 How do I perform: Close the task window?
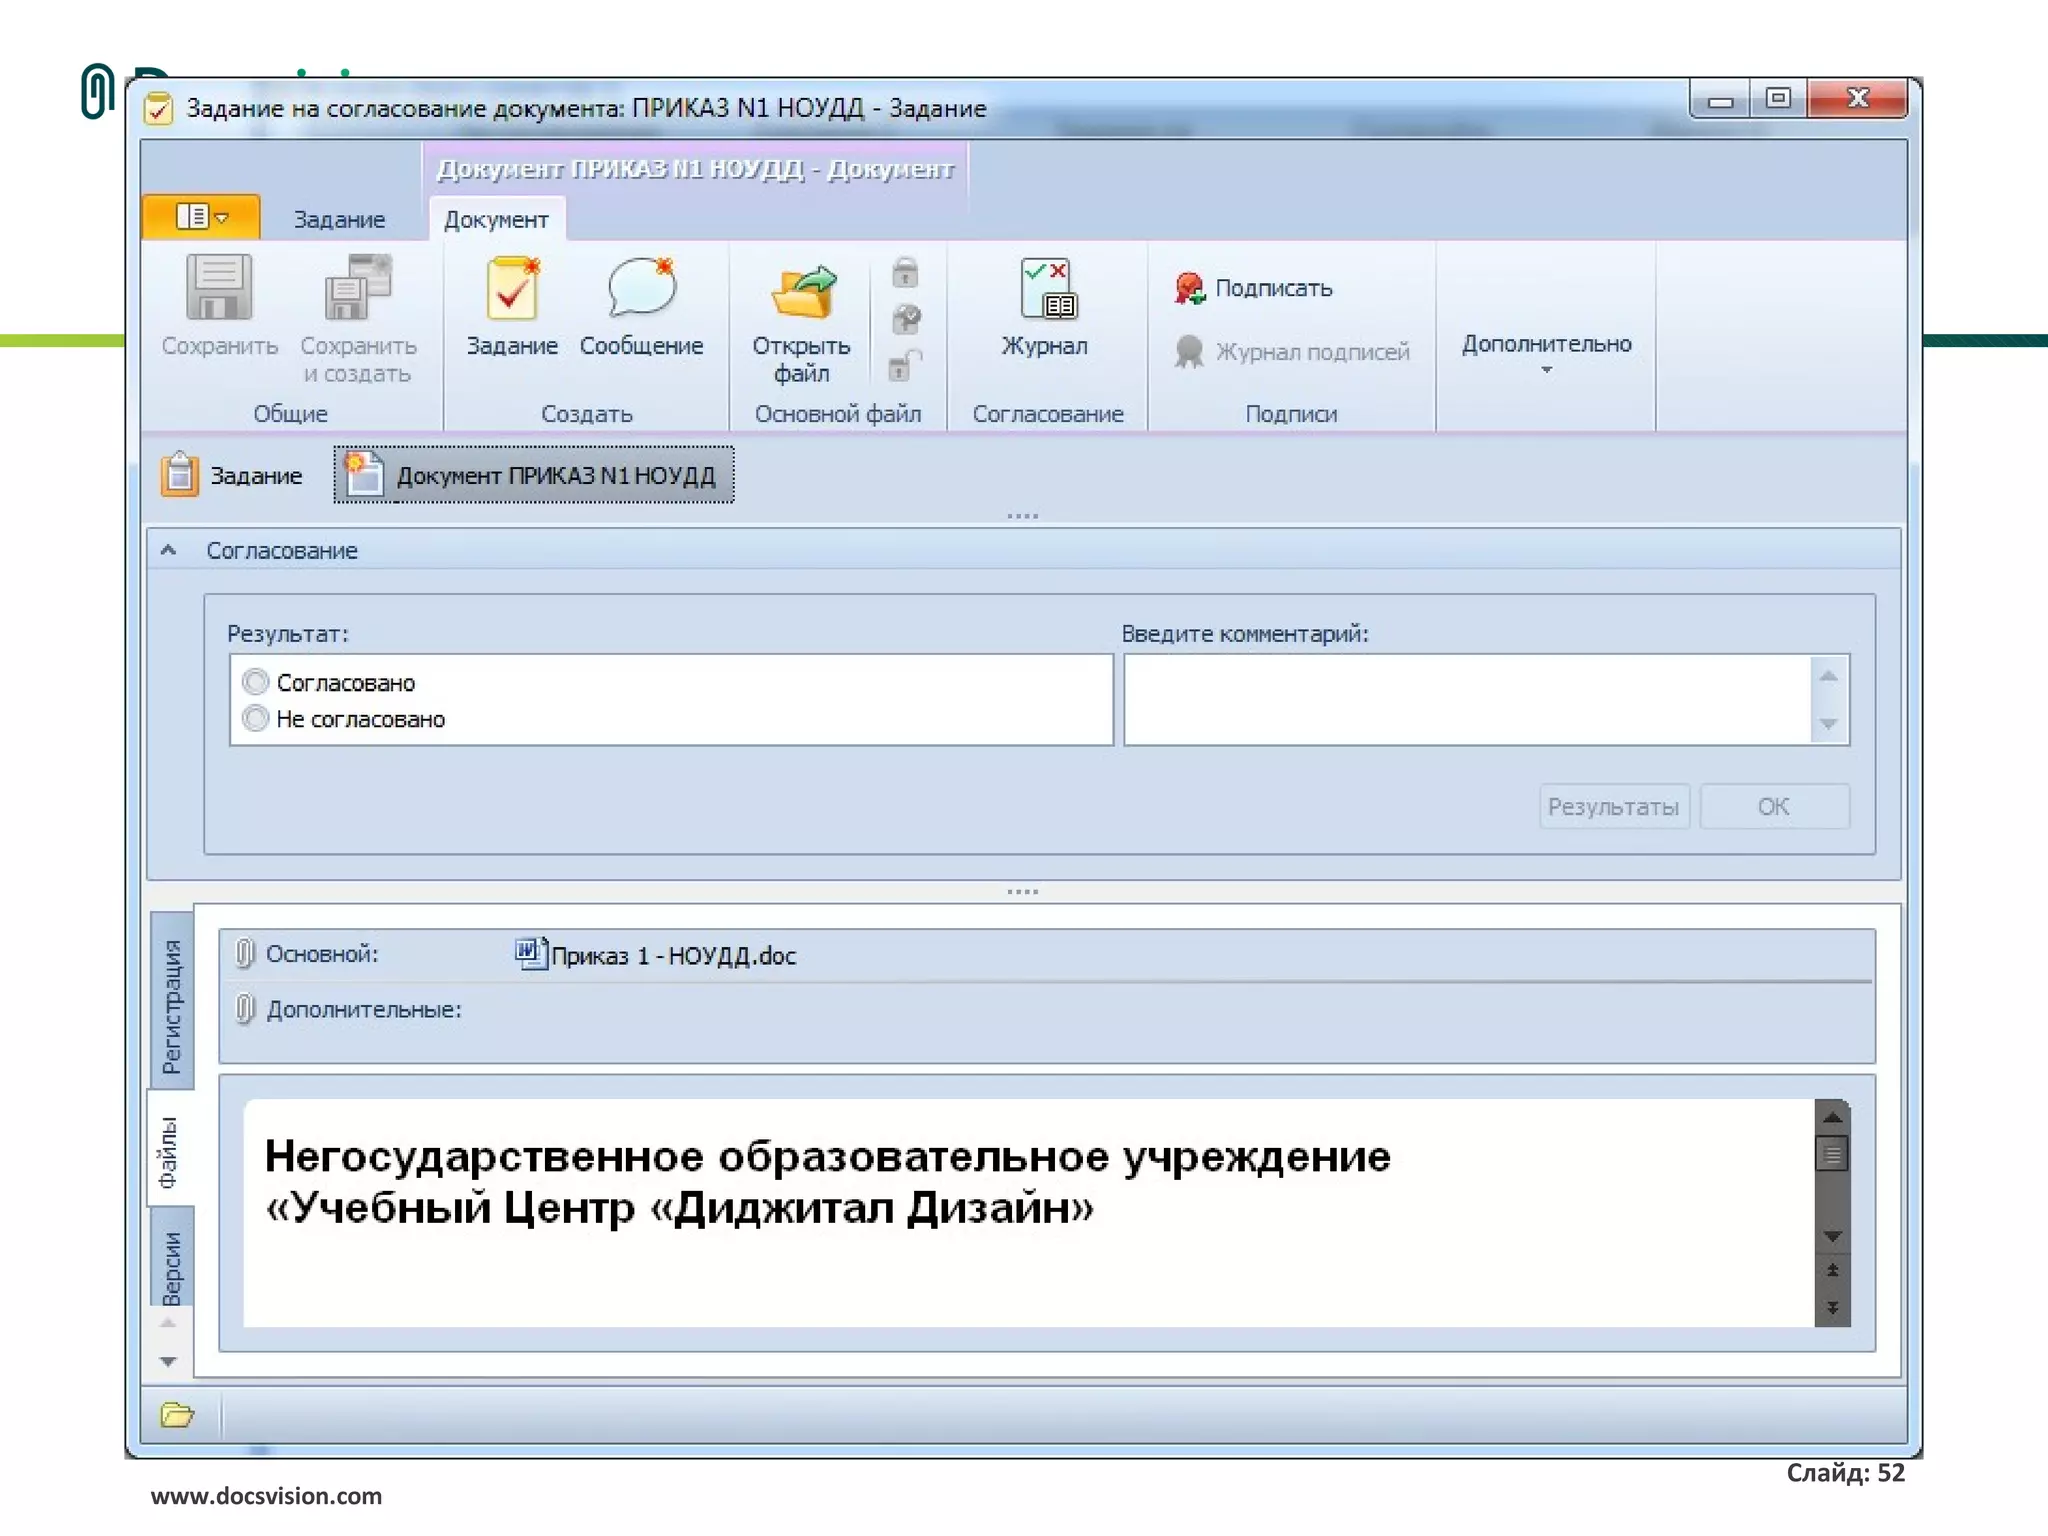[1857, 99]
